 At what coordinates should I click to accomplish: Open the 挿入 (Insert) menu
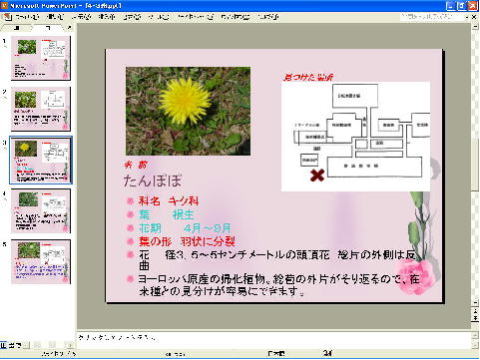point(107,17)
